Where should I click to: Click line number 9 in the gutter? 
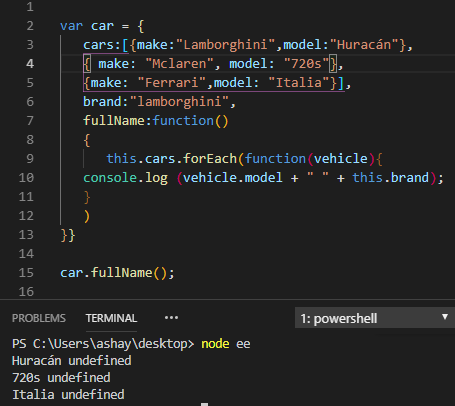(30, 159)
